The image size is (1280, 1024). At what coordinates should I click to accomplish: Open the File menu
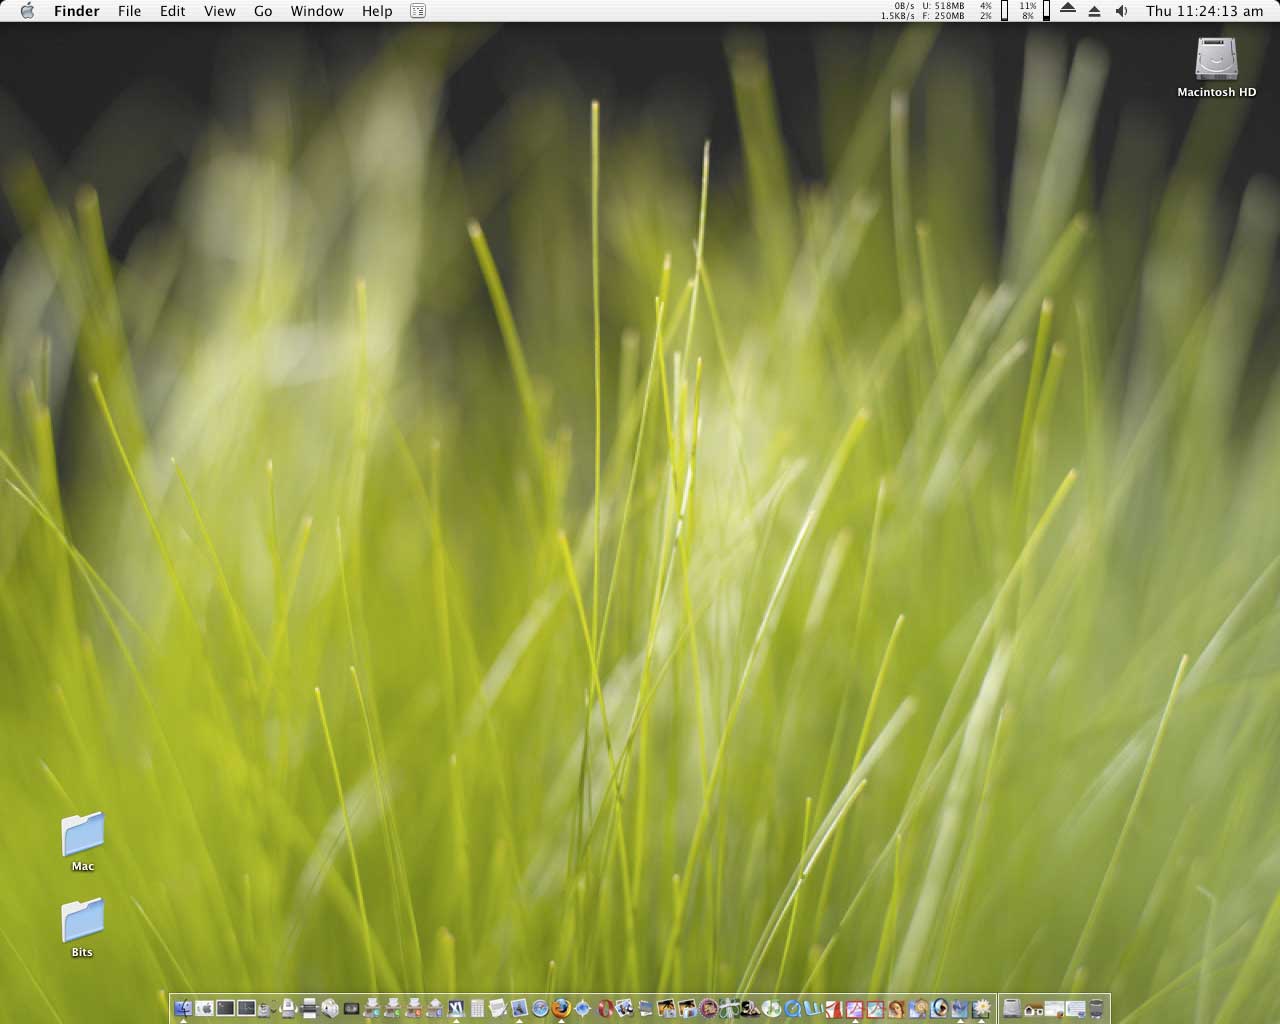point(129,11)
